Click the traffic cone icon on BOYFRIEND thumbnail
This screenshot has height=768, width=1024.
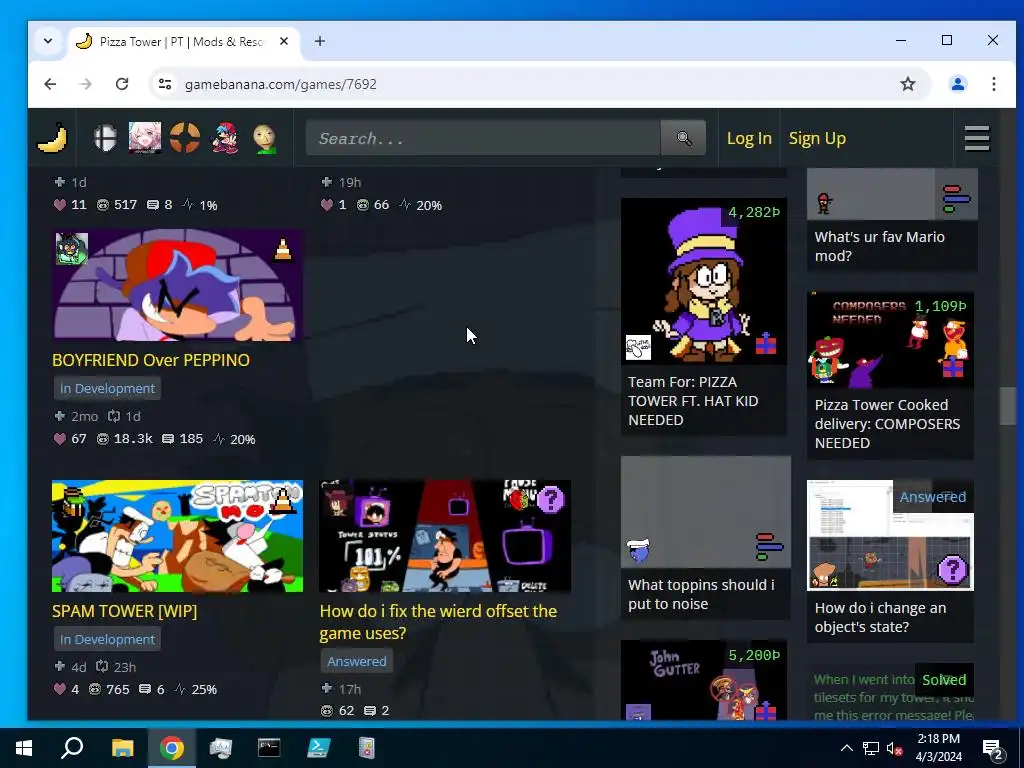(283, 249)
